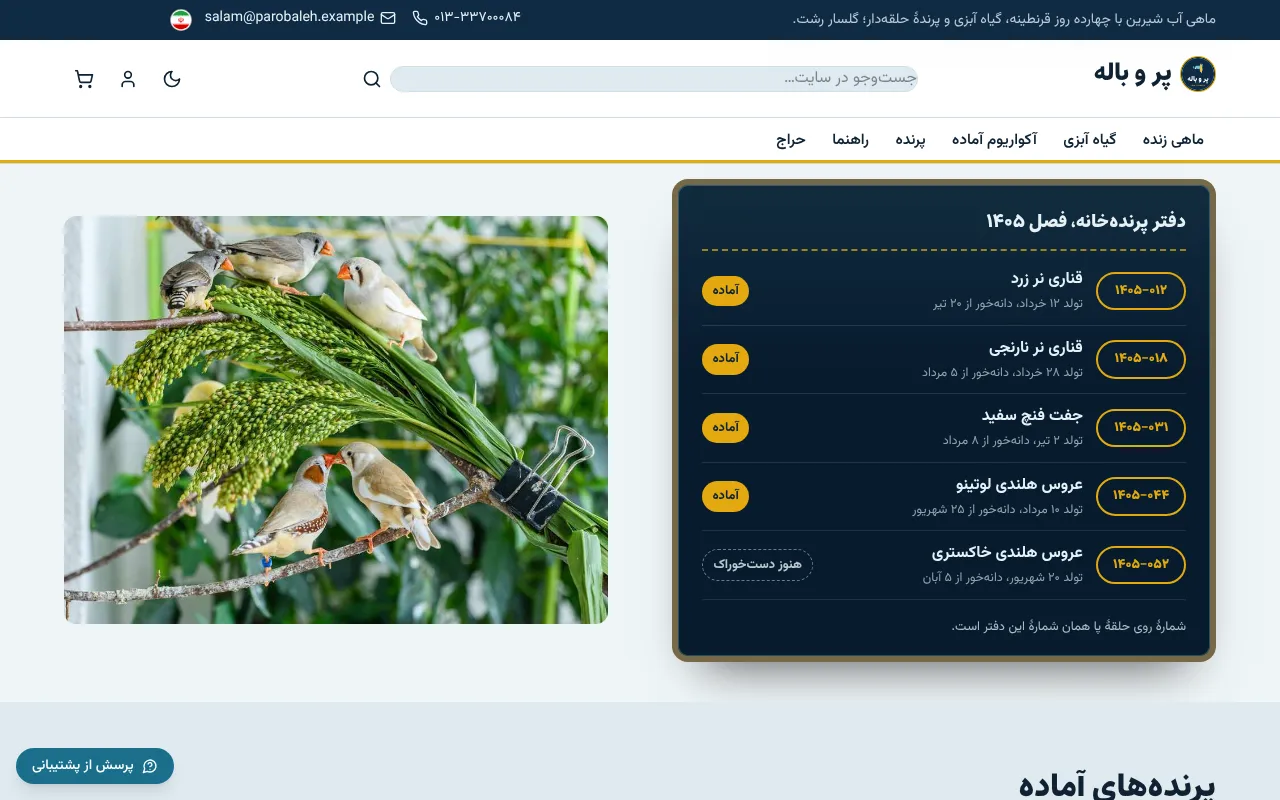Click آماده status for قناری نر زرد
The height and width of the screenshot is (800, 1280).
(x=725, y=291)
